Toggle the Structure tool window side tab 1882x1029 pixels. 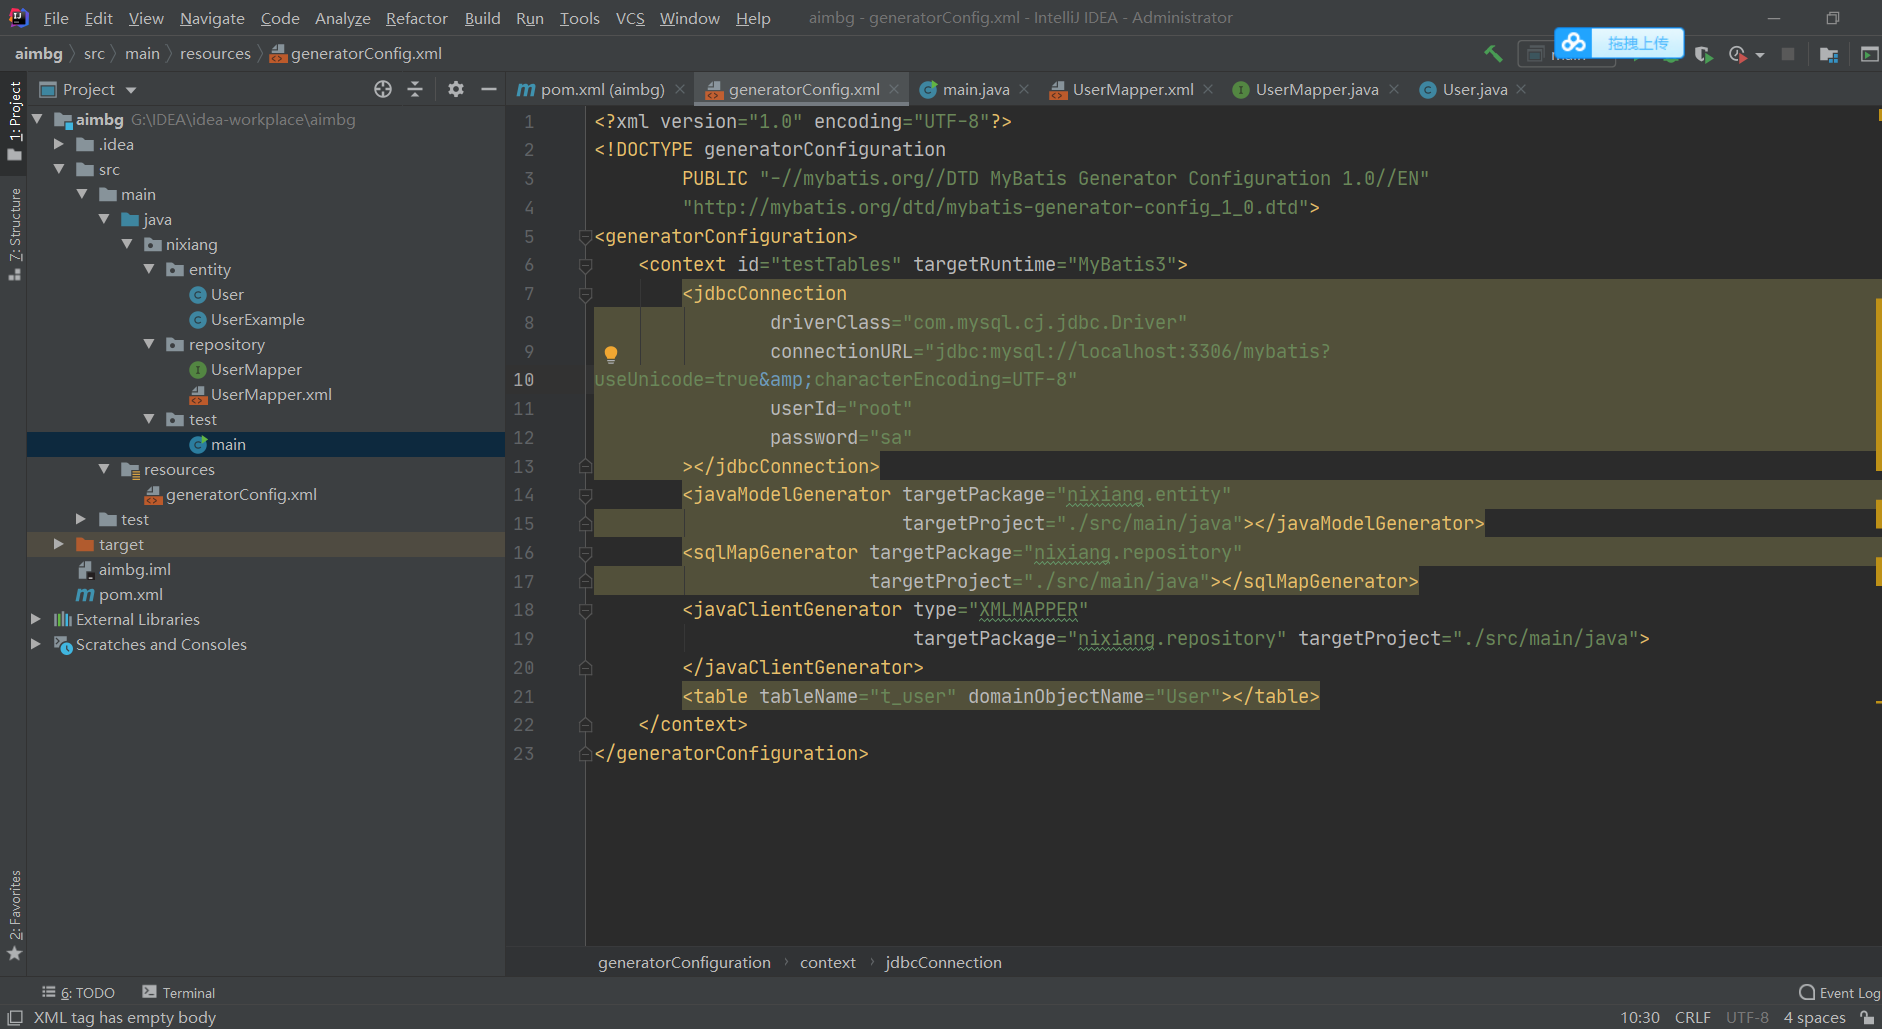click(x=14, y=233)
